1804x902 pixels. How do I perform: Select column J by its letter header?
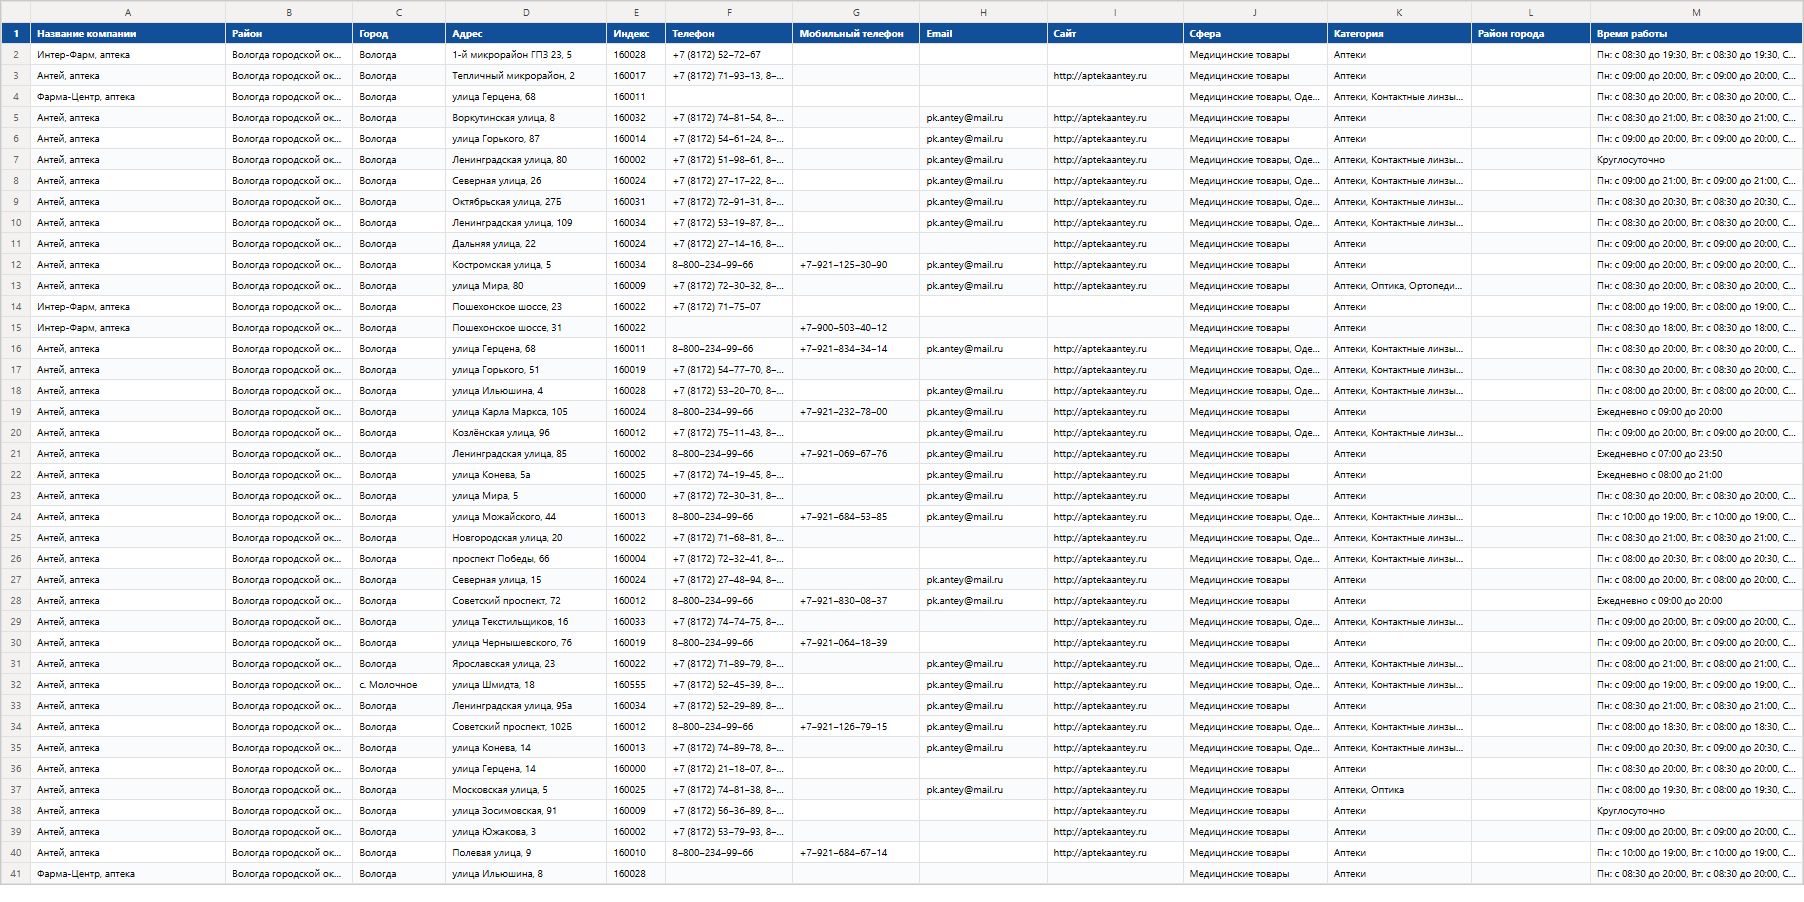point(1255,12)
